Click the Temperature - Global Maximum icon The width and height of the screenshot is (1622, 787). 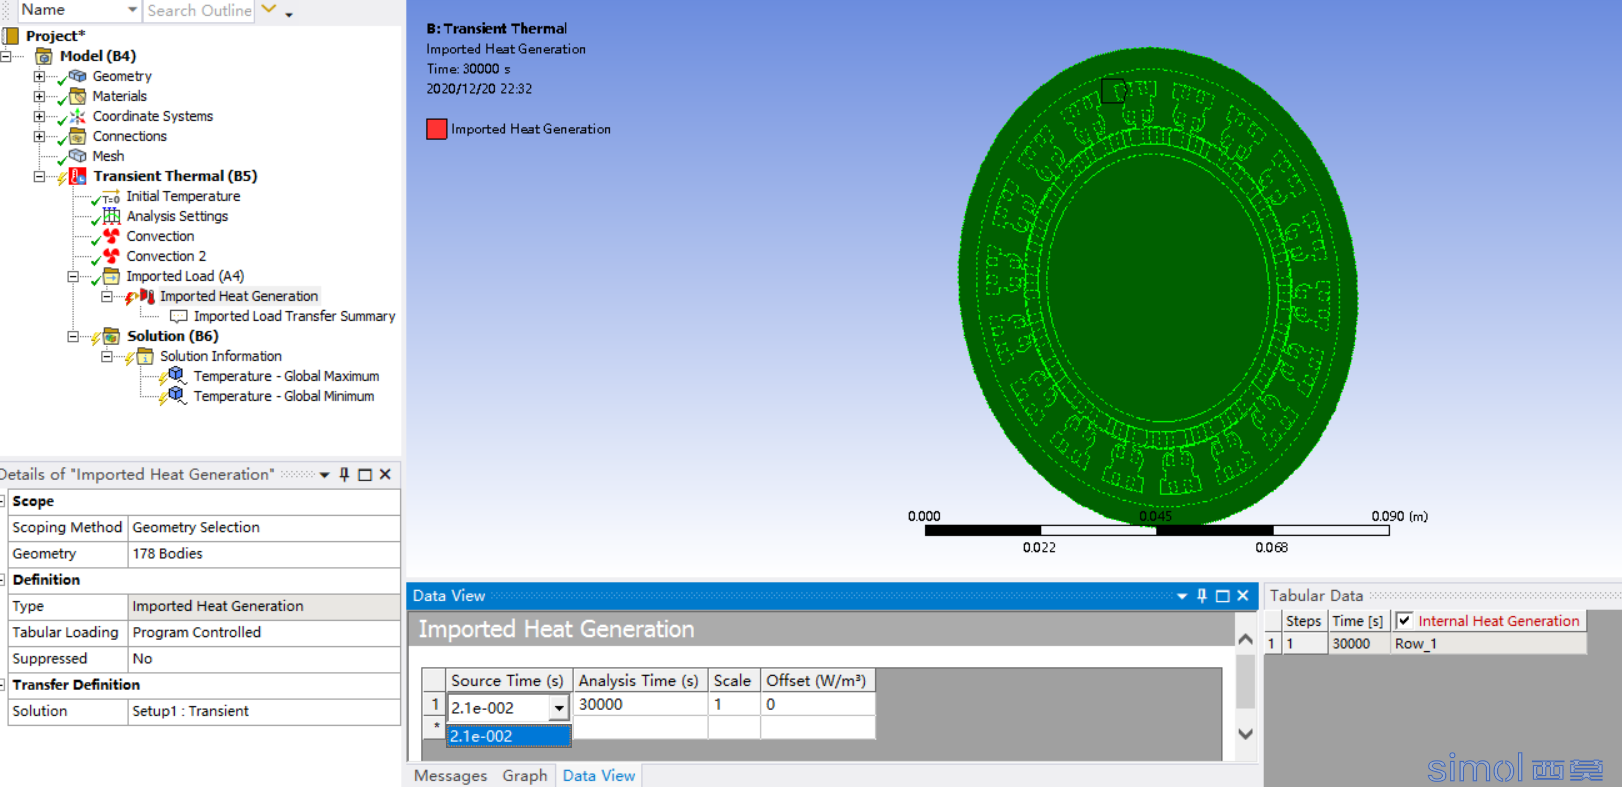[x=177, y=375]
